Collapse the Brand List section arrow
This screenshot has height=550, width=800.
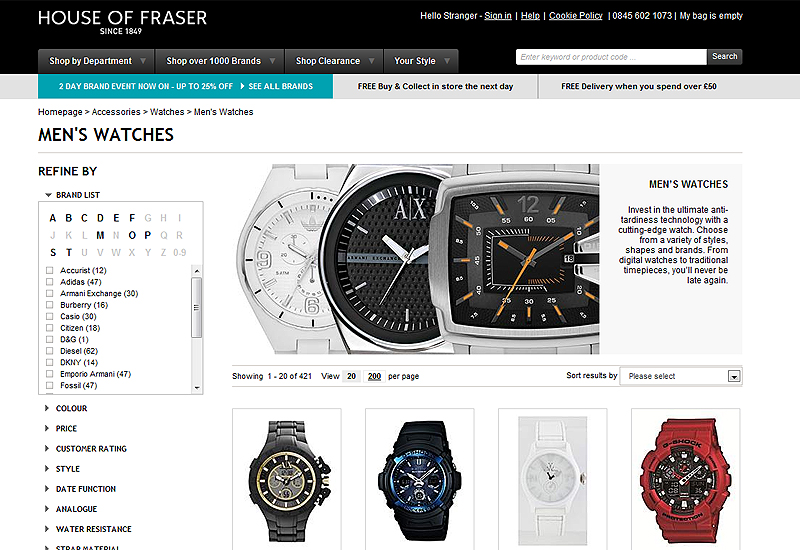(48, 195)
